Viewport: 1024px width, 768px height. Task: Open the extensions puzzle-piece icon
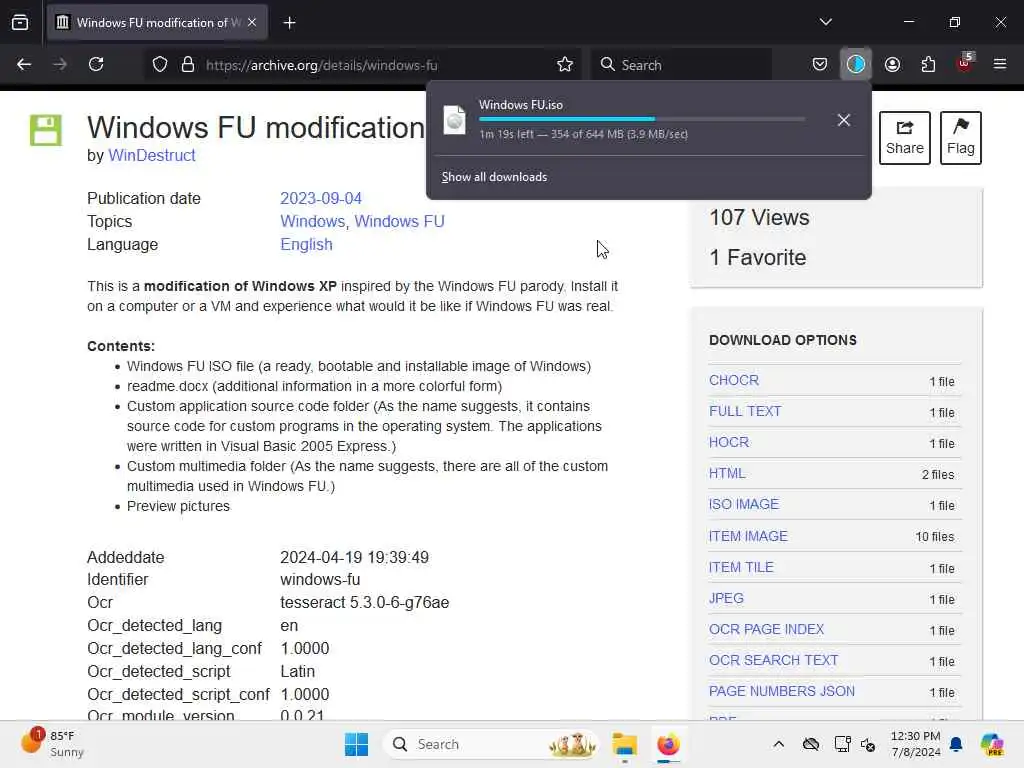(928, 65)
